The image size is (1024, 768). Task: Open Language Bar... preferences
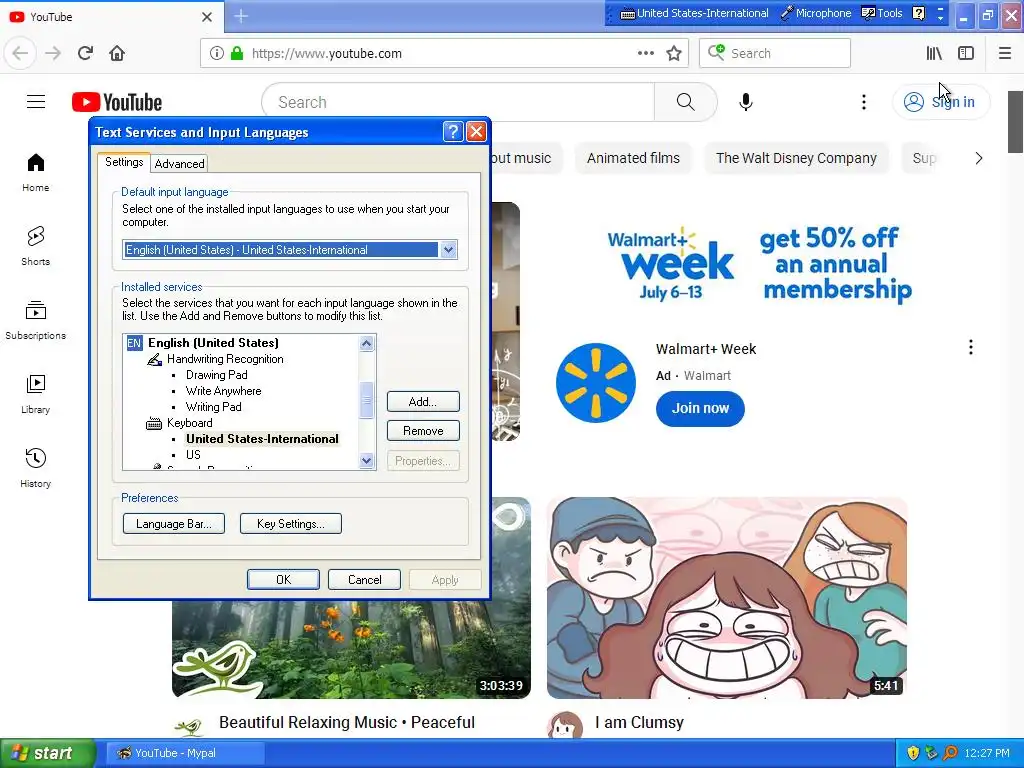coord(174,524)
